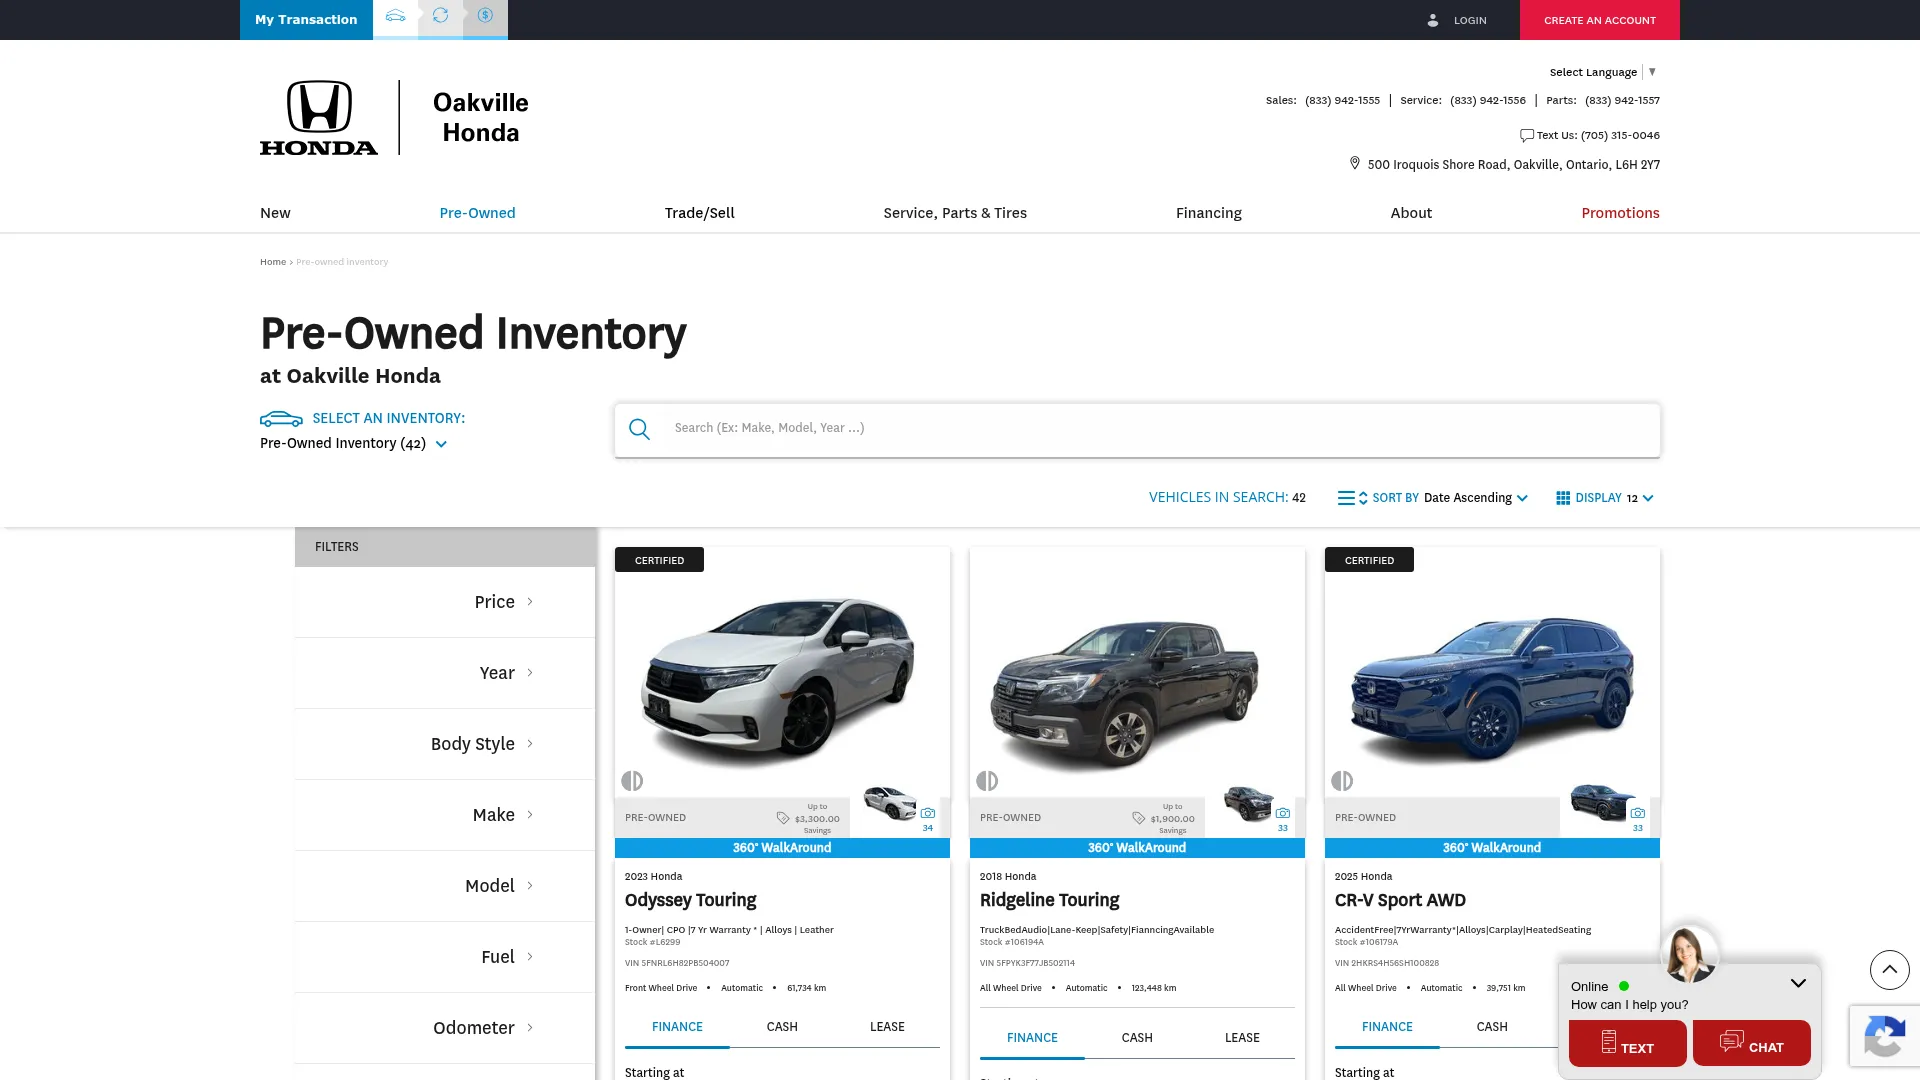
Task: Expand the Year filter
Action: tap(445, 673)
